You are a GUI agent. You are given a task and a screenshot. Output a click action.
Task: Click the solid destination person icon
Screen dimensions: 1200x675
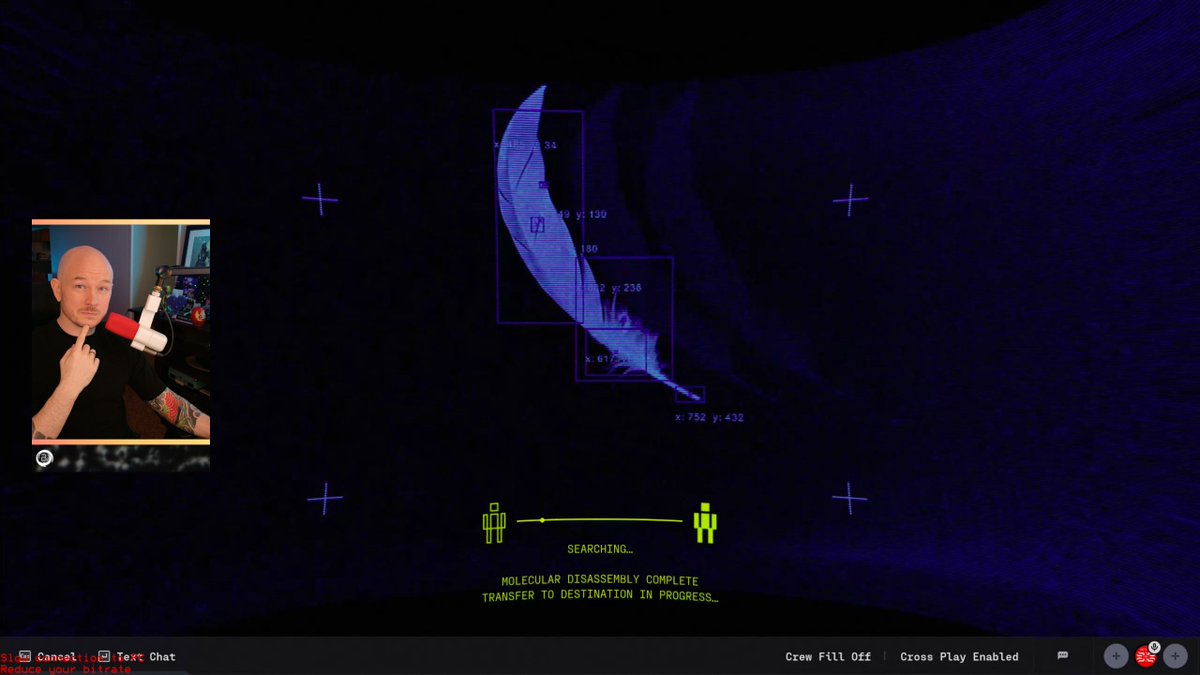pyautogui.click(x=706, y=523)
